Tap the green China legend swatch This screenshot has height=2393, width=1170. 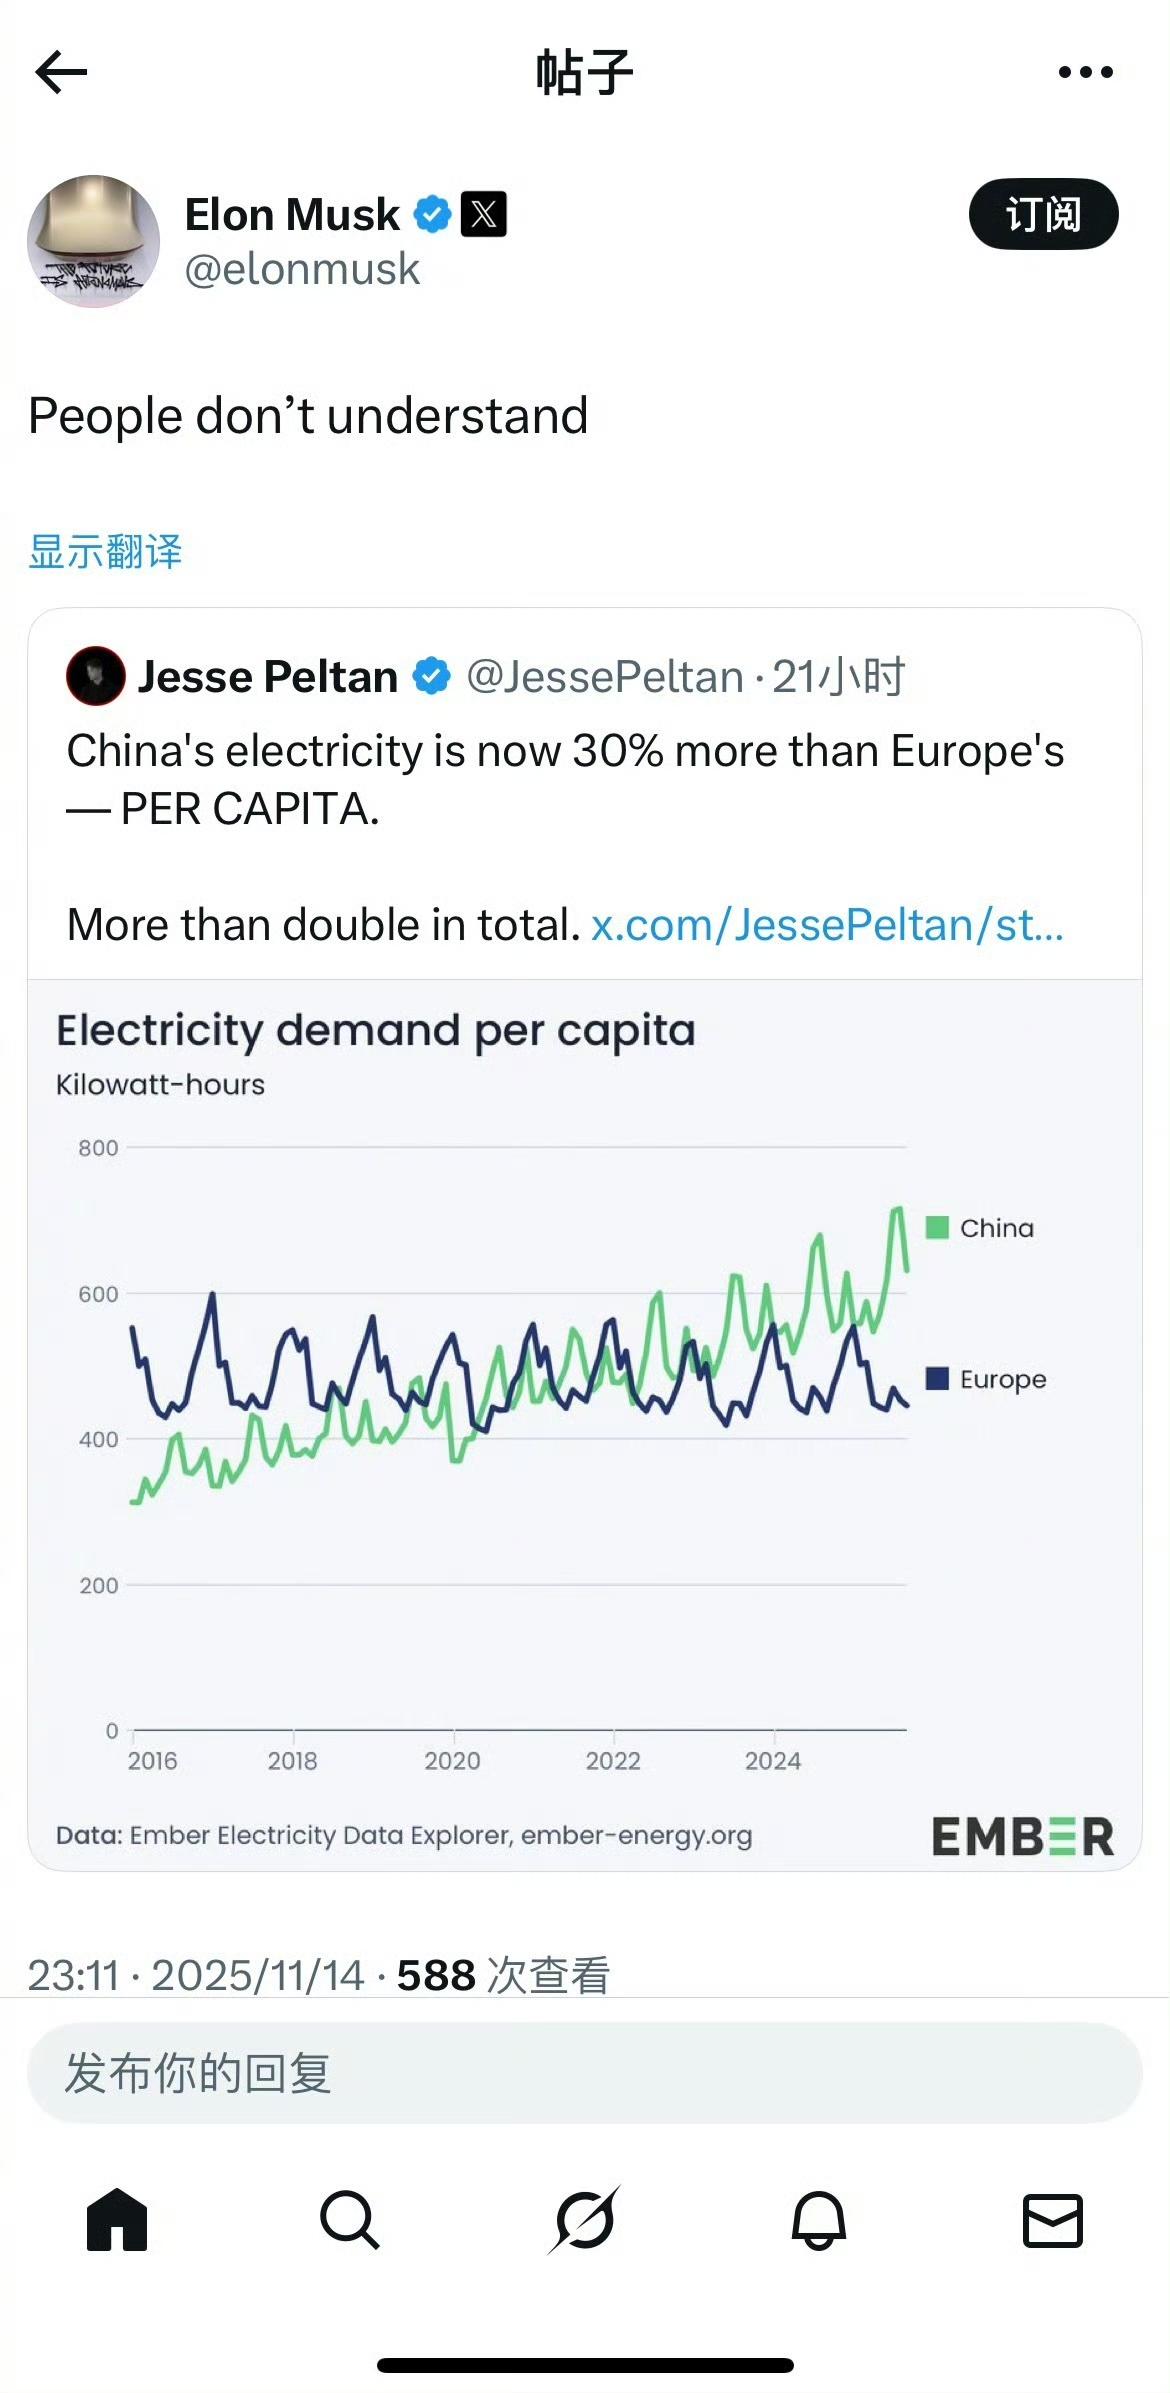(x=937, y=1227)
